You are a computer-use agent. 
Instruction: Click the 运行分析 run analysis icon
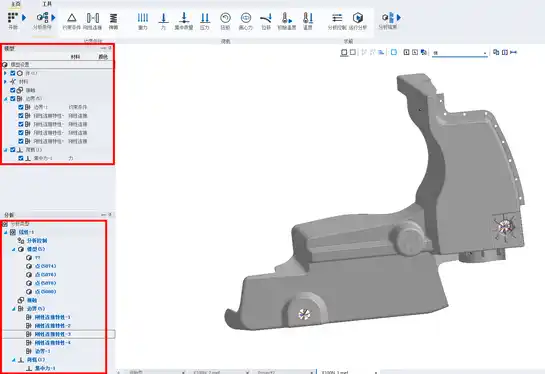[358, 21]
